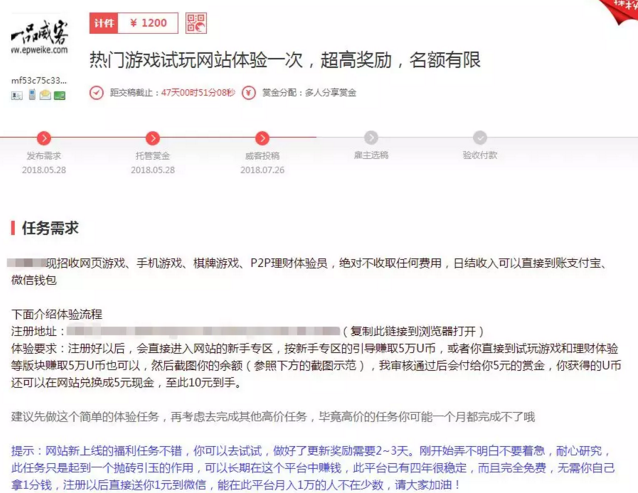Click the clock icon beside 距交稿截止
Image resolution: width=638 pixels, height=493 pixels.
[x=96, y=92]
